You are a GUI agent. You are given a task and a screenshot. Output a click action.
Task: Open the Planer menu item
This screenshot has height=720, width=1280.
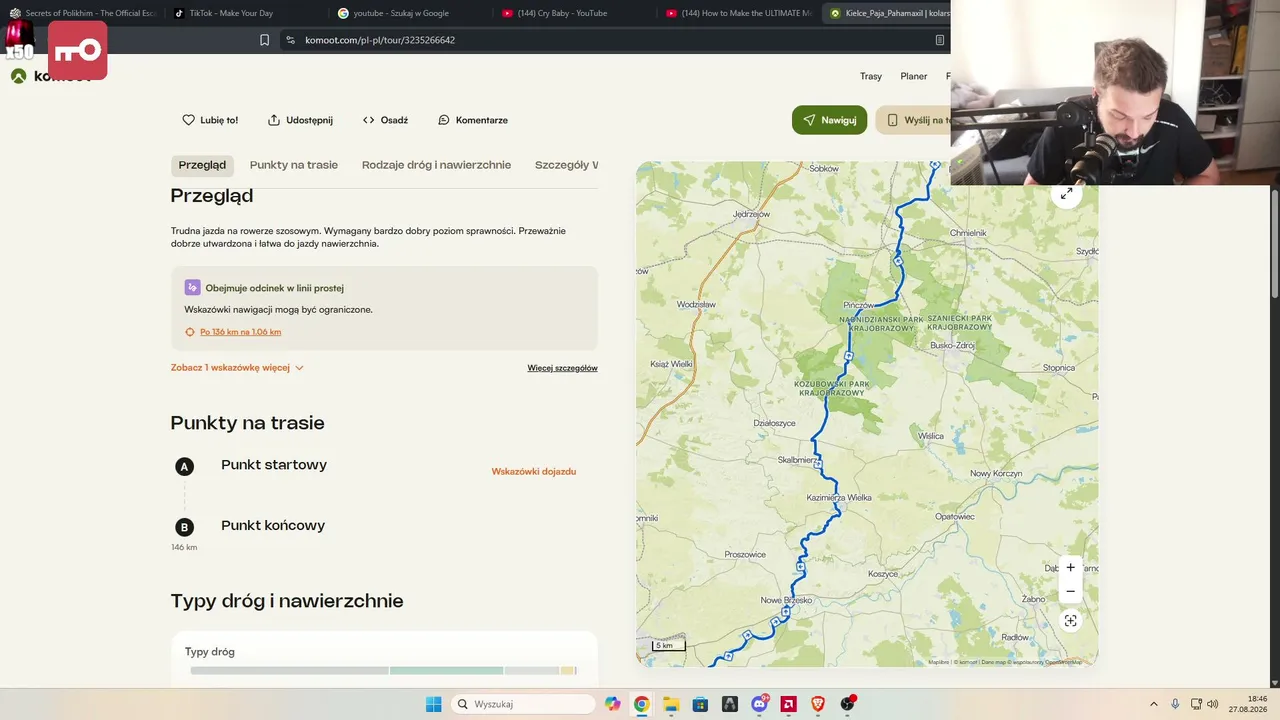pyautogui.click(x=914, y=76)
